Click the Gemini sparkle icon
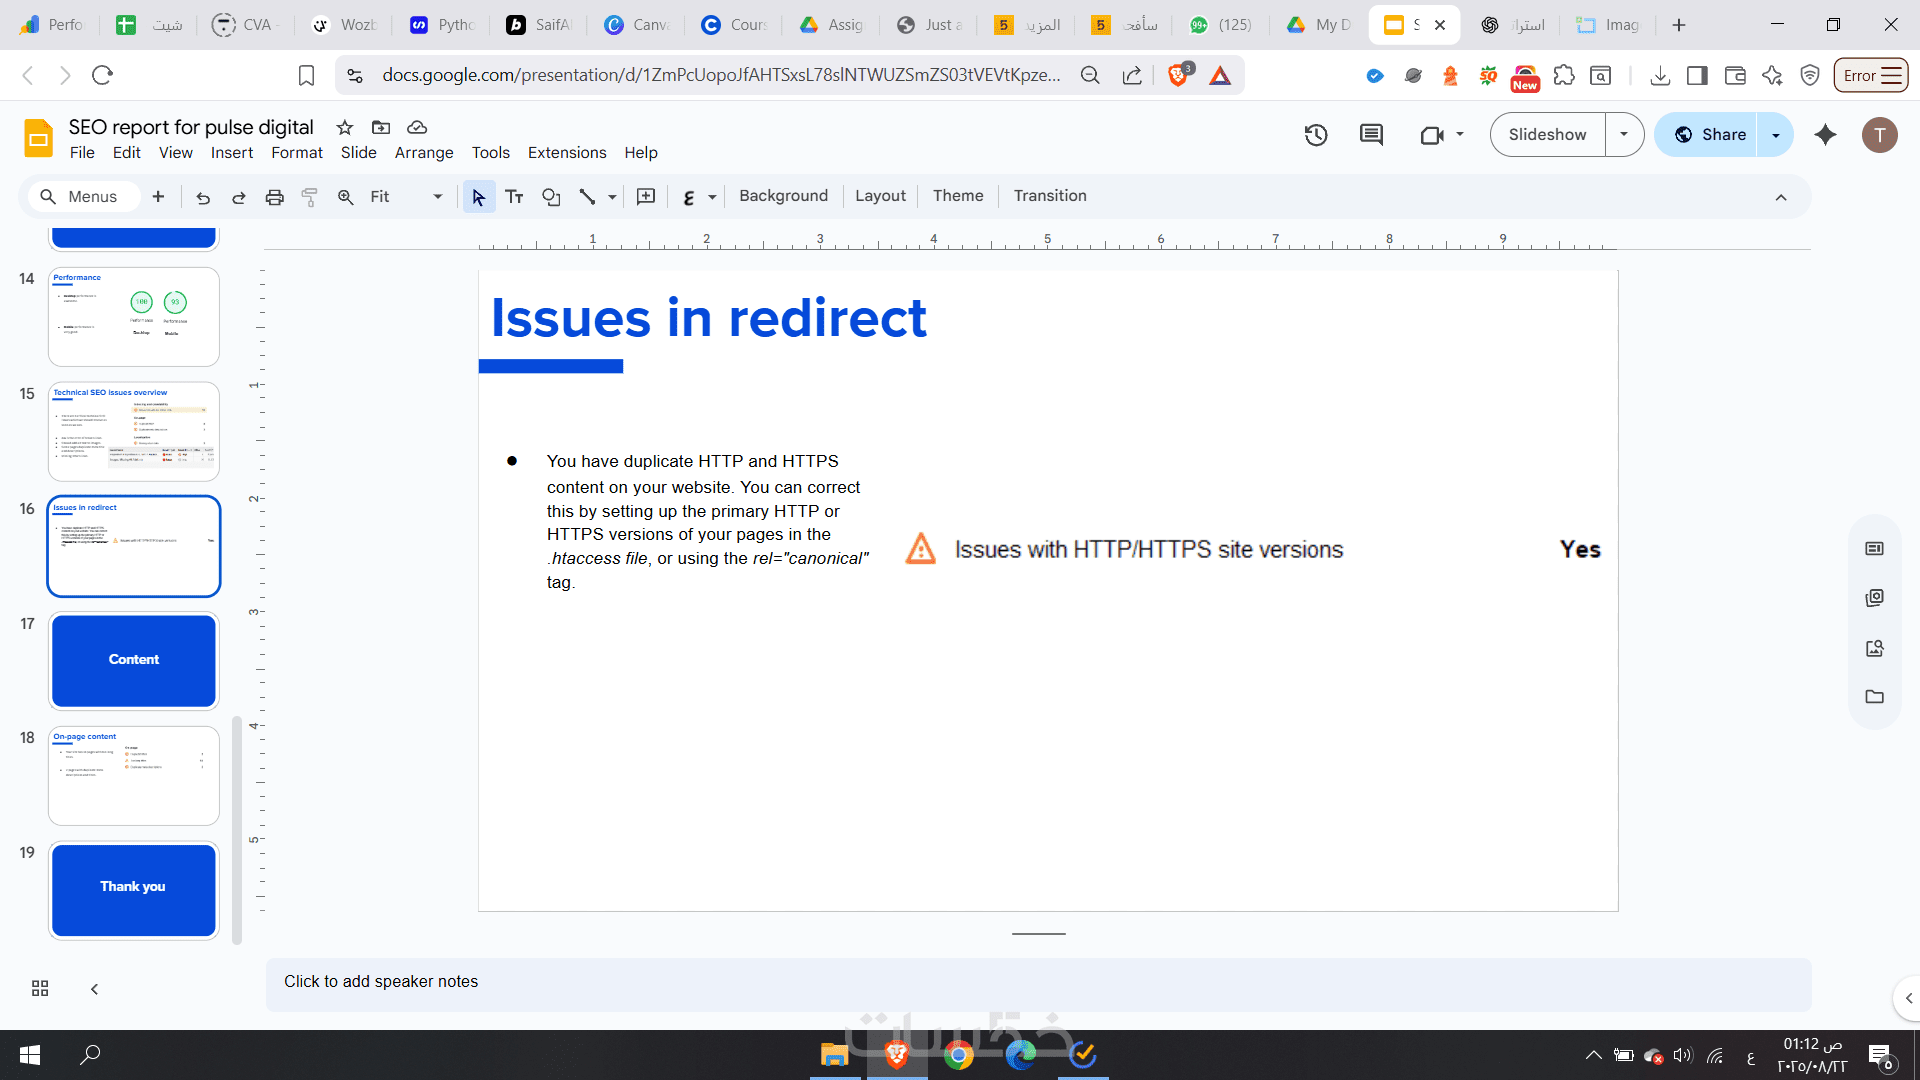Image resolution: width=1920 pixels, height=1080 pixels. point(1825,135)
